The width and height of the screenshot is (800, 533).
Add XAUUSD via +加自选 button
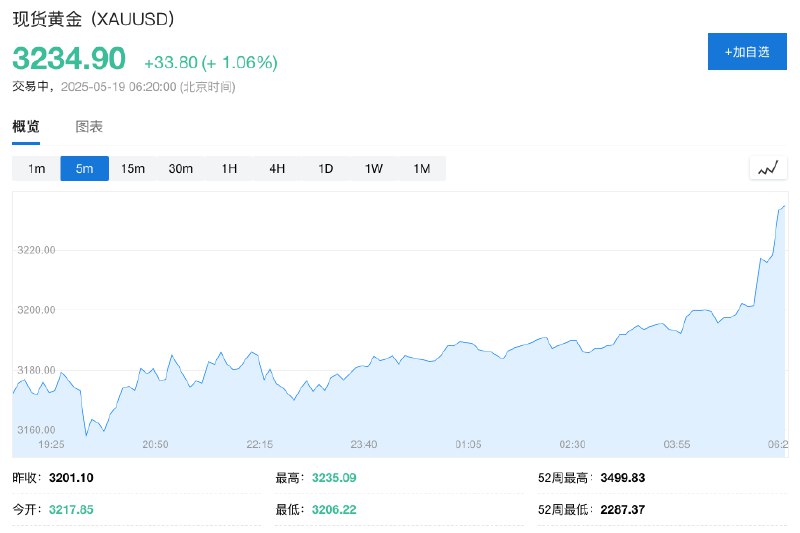747,52
